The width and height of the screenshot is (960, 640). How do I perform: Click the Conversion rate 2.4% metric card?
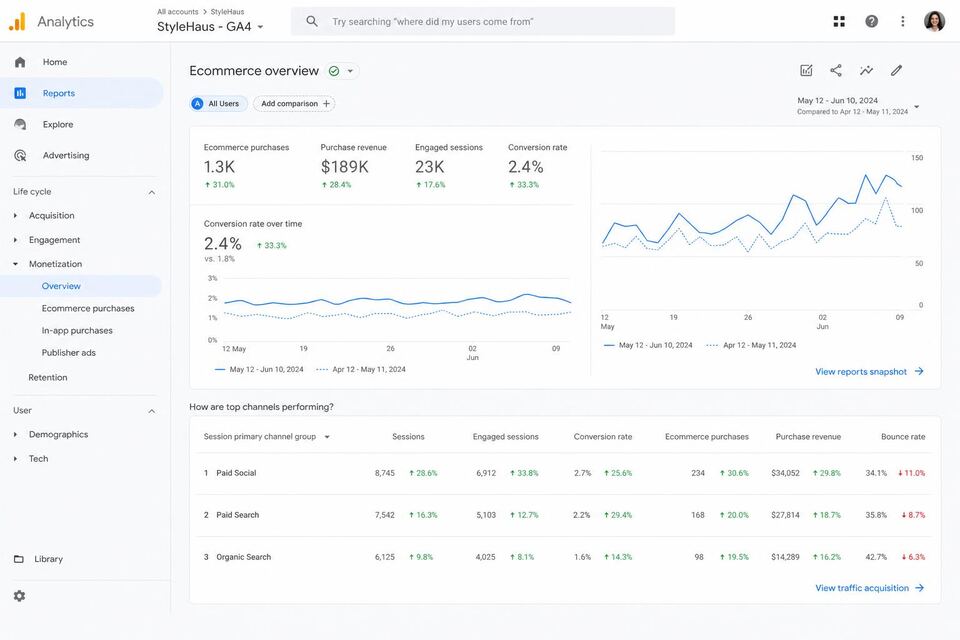tap(538, 166)
